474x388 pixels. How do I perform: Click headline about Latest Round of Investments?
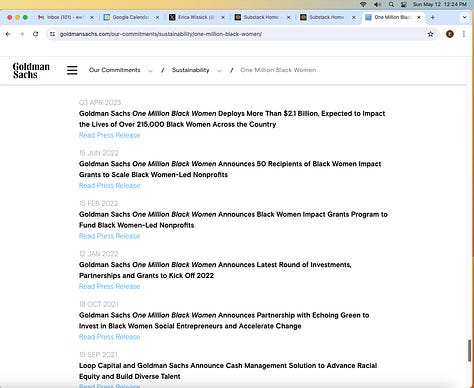(215, 270)
